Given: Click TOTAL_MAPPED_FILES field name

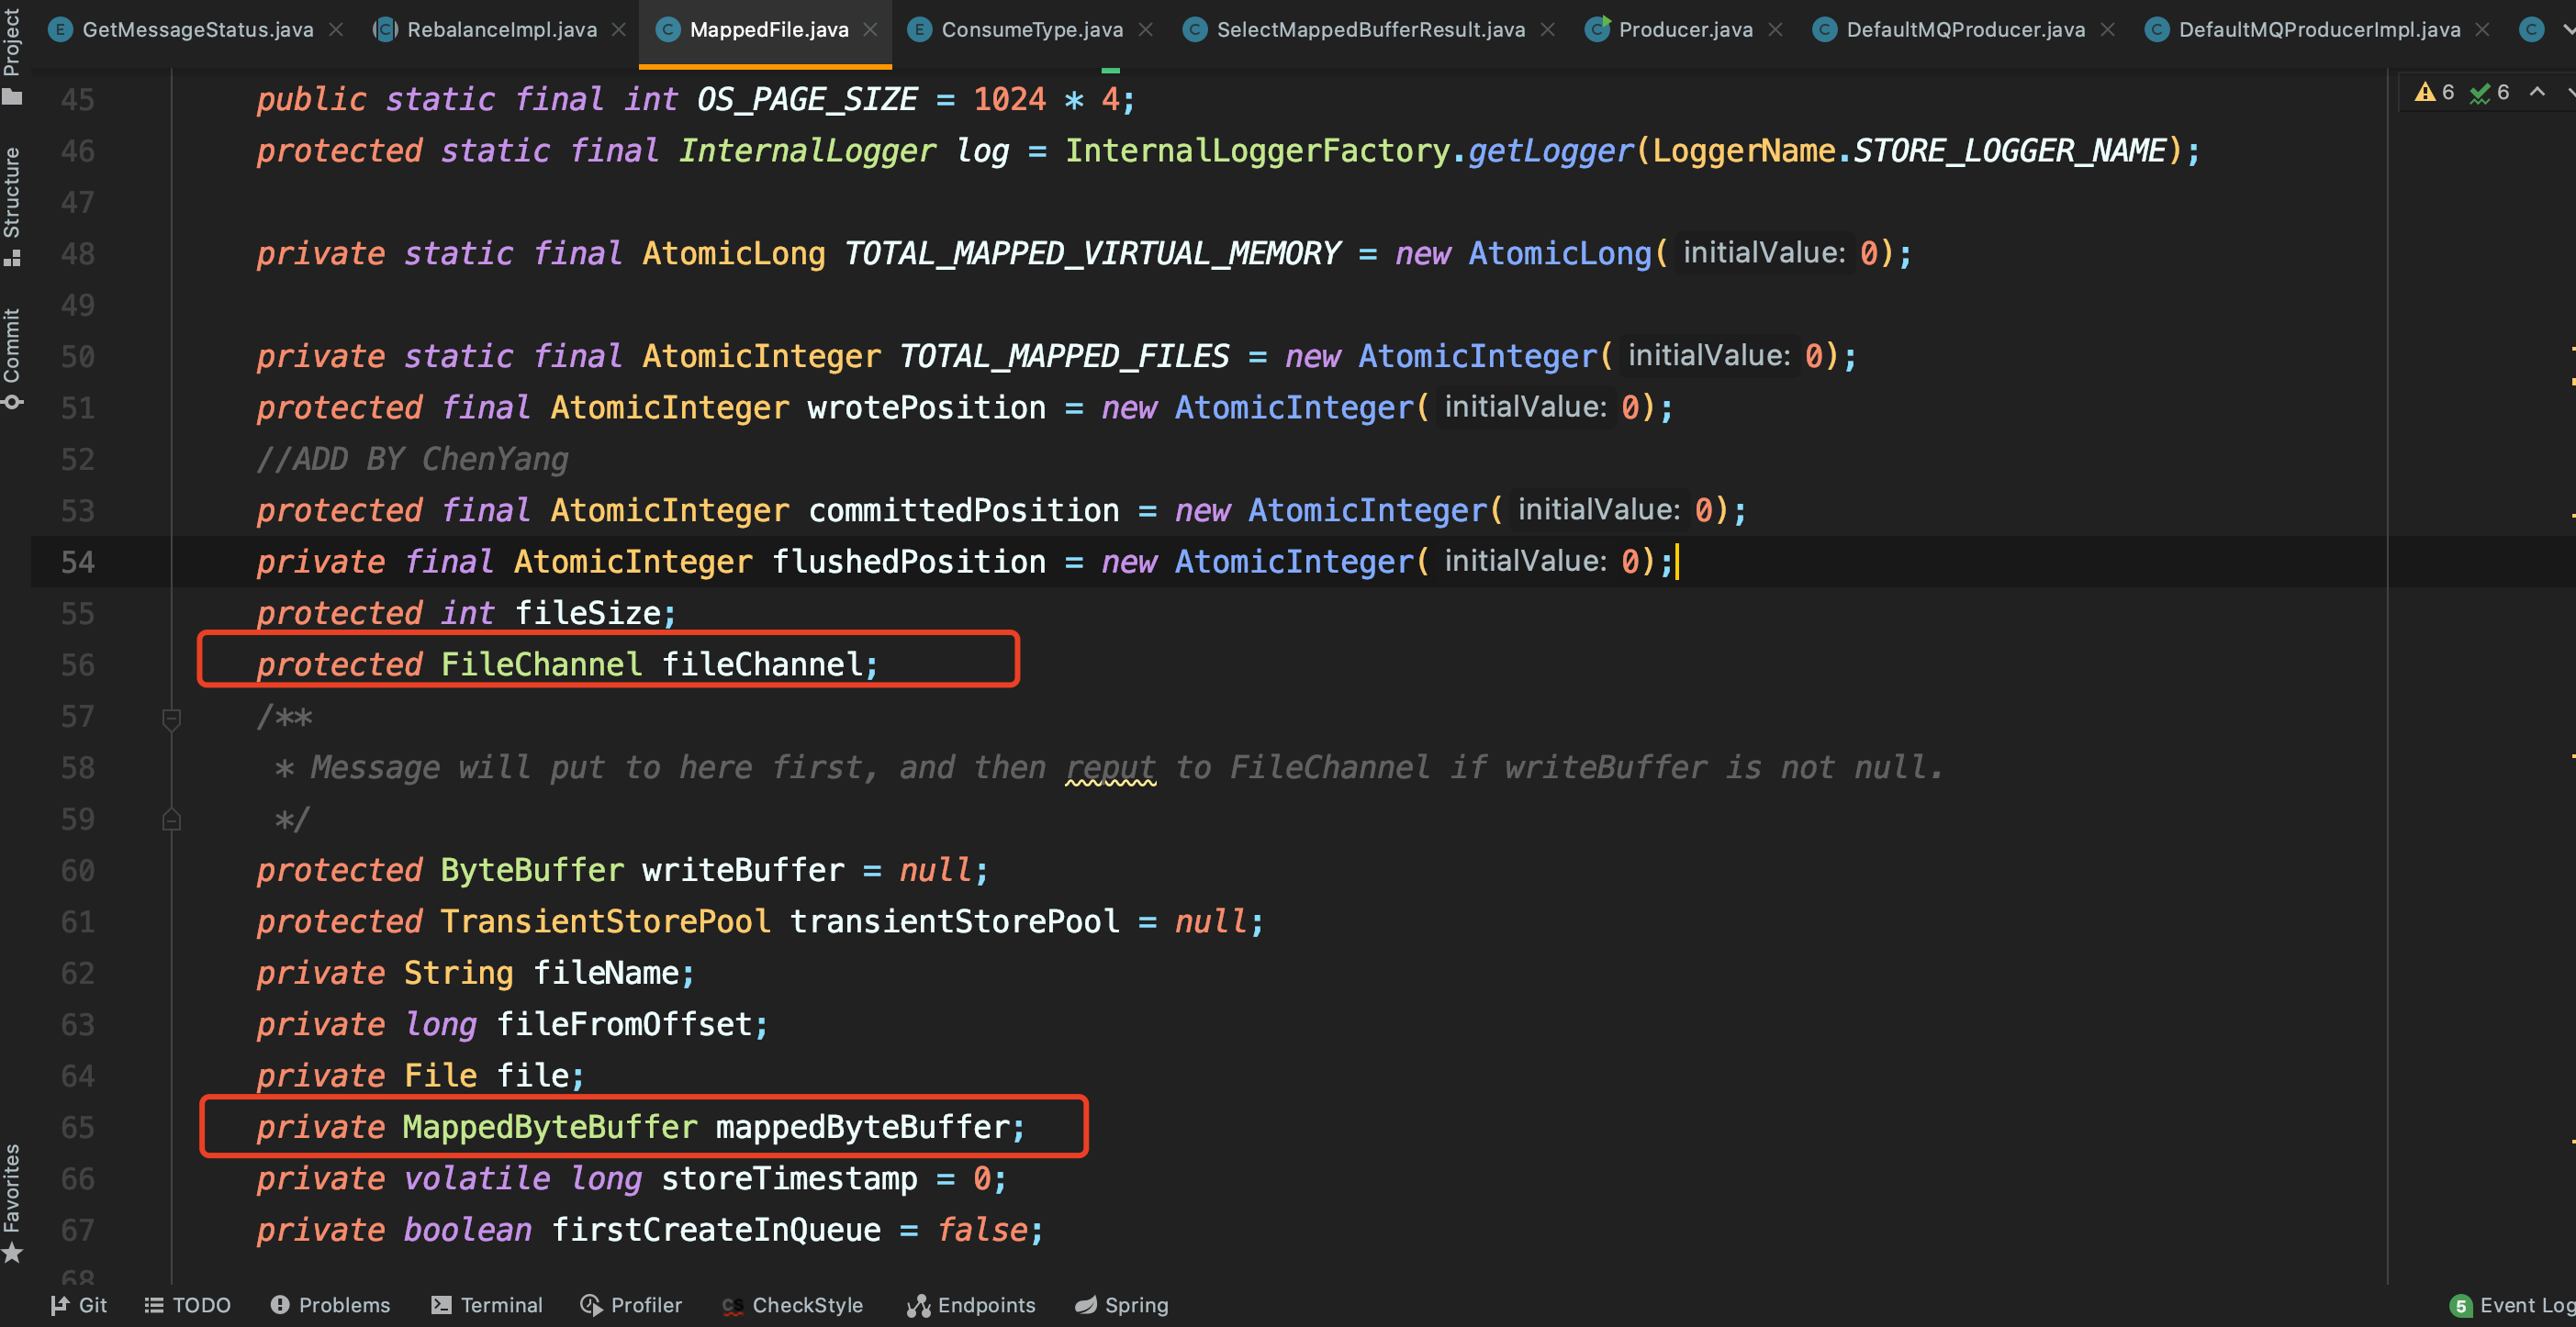Looking at the screenshot, I should pyautogui.click(x=1064, y=356).
